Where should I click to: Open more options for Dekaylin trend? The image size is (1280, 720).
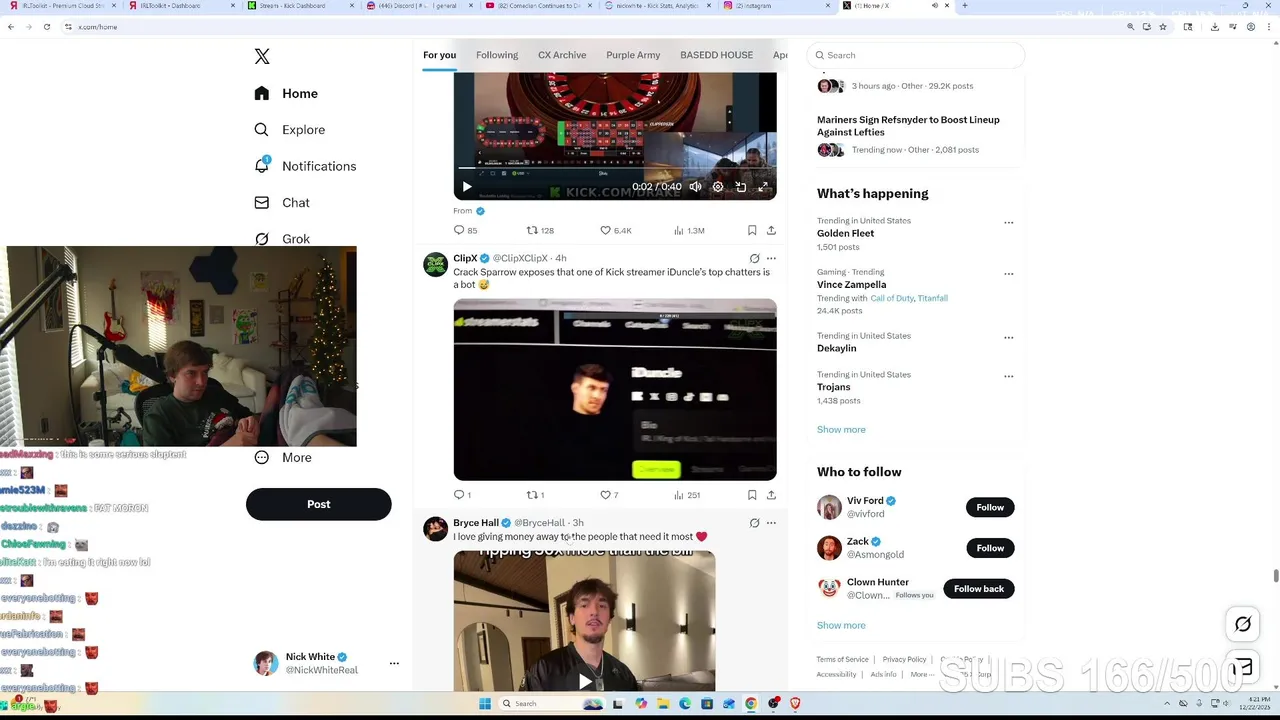(1008, 337)
